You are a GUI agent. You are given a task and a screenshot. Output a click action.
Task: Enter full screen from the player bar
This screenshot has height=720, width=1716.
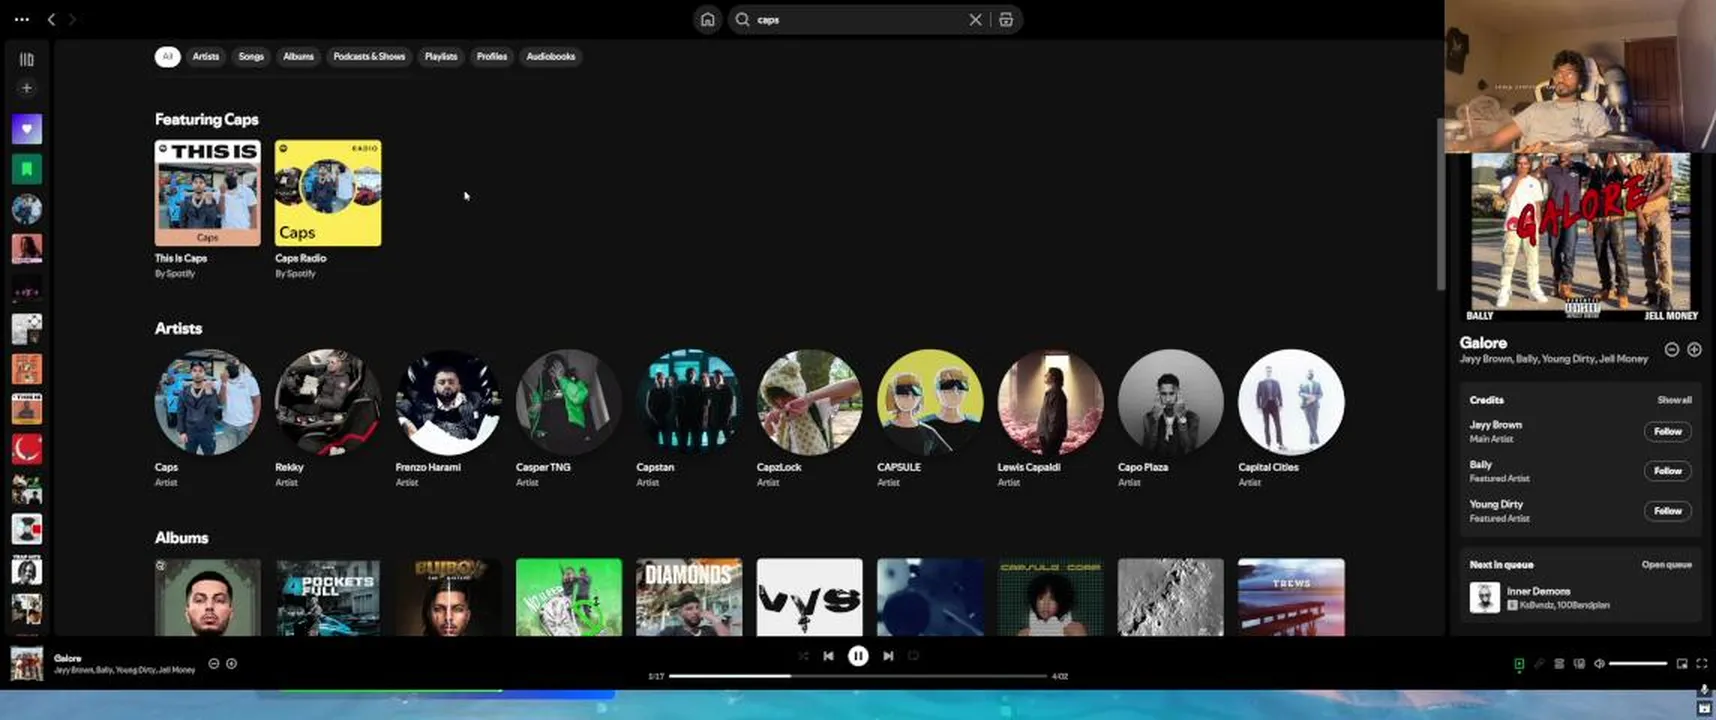pos(1702,664)
